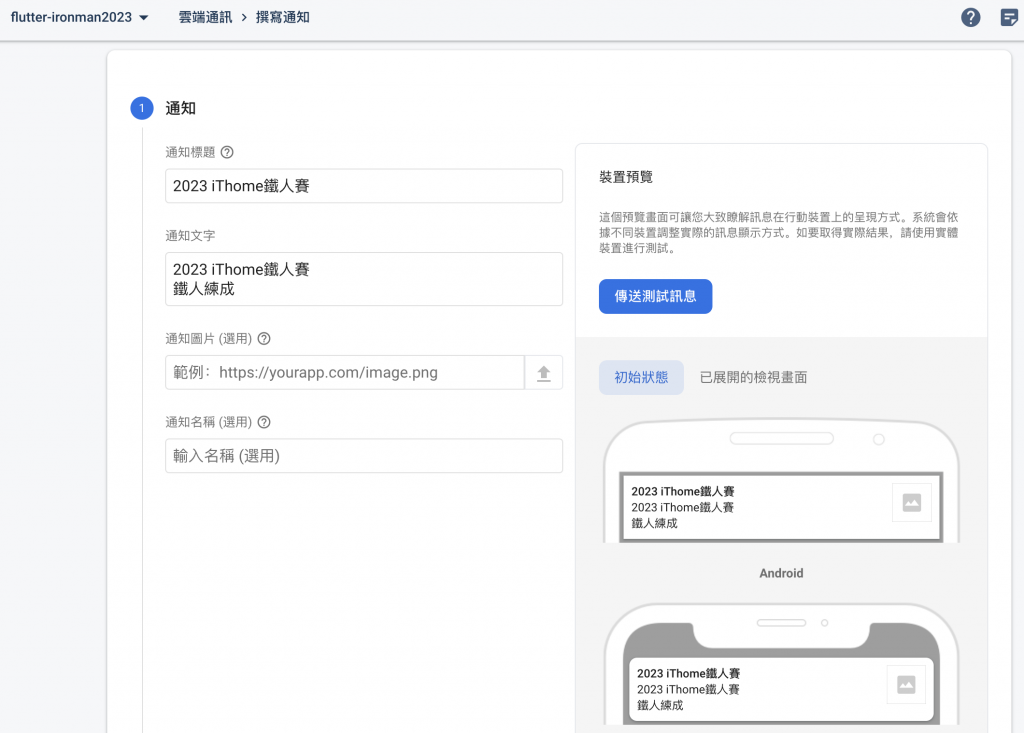This screenshot has height=733, width=1024.
Task: Focus the 通知名稱 input field
Action: (364, 456)
